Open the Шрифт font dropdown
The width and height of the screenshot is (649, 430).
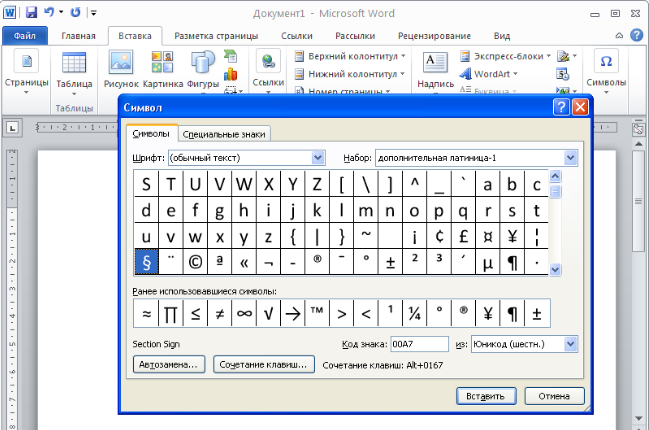click(x=317, y=158)
